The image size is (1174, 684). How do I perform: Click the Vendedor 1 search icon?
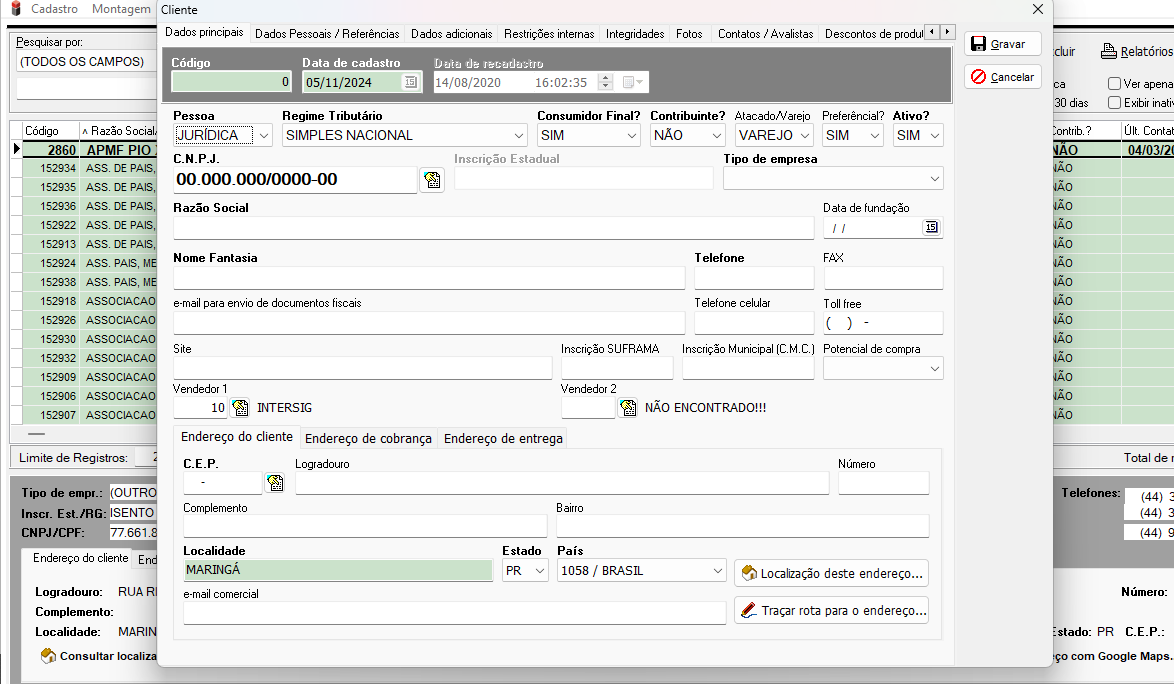click(x=240, y=408)
